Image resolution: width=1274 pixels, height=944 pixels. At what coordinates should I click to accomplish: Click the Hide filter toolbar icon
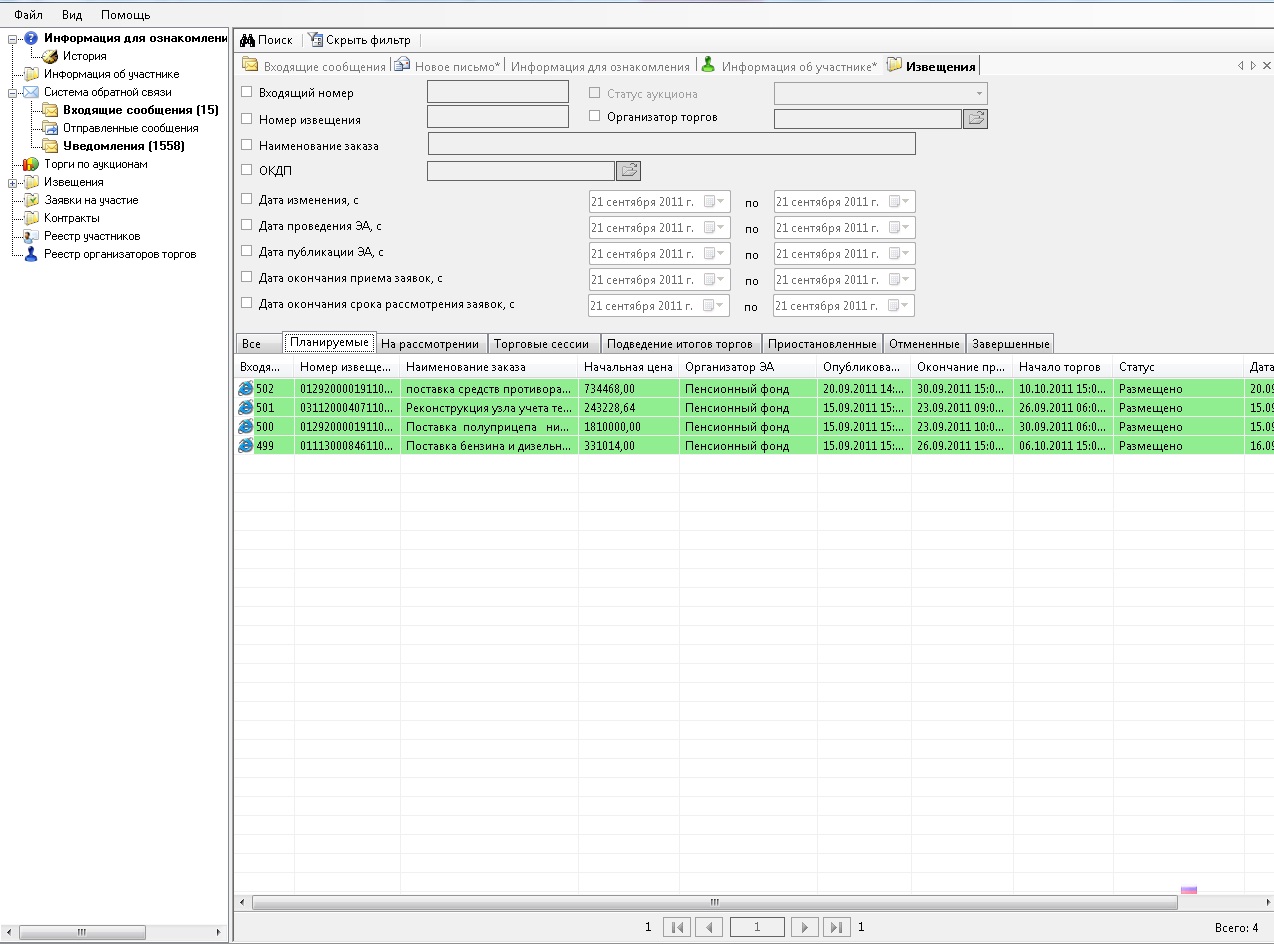(x=316, y=40)
